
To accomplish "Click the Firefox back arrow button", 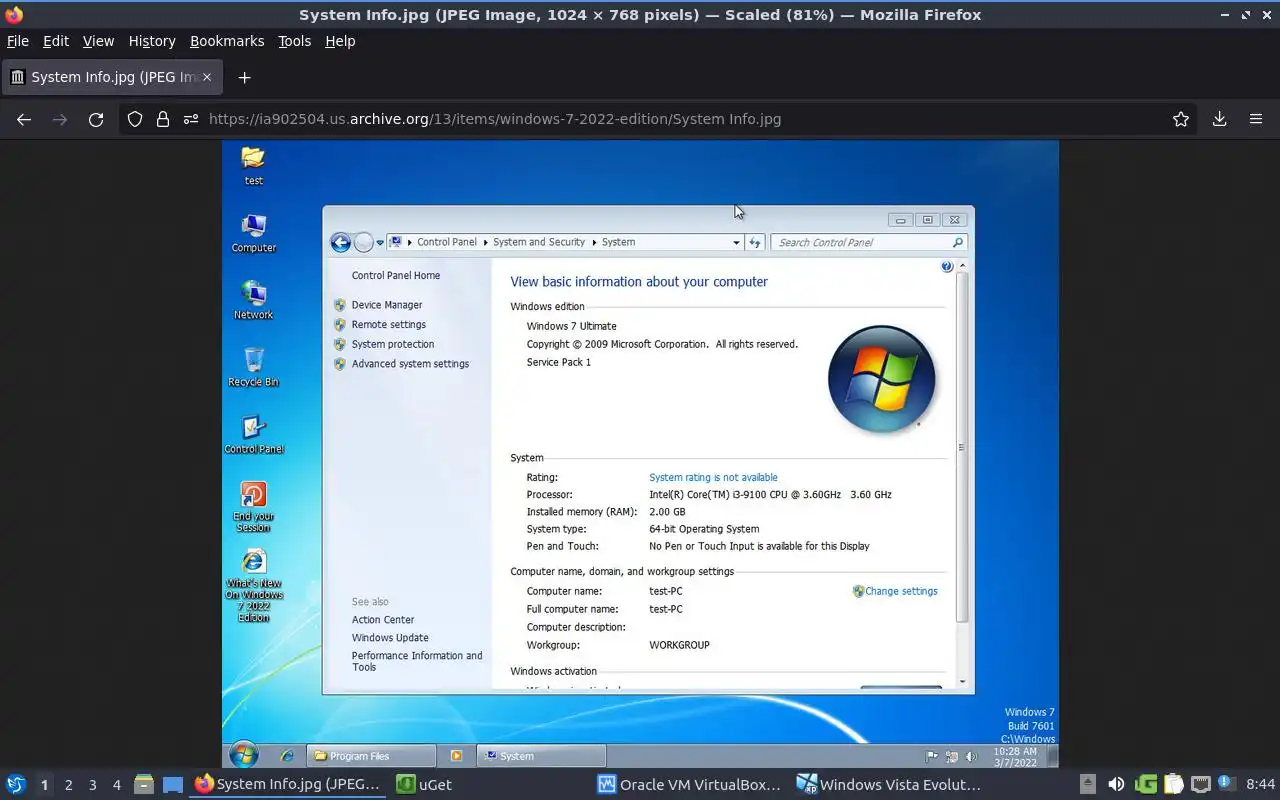I will 24,119.
